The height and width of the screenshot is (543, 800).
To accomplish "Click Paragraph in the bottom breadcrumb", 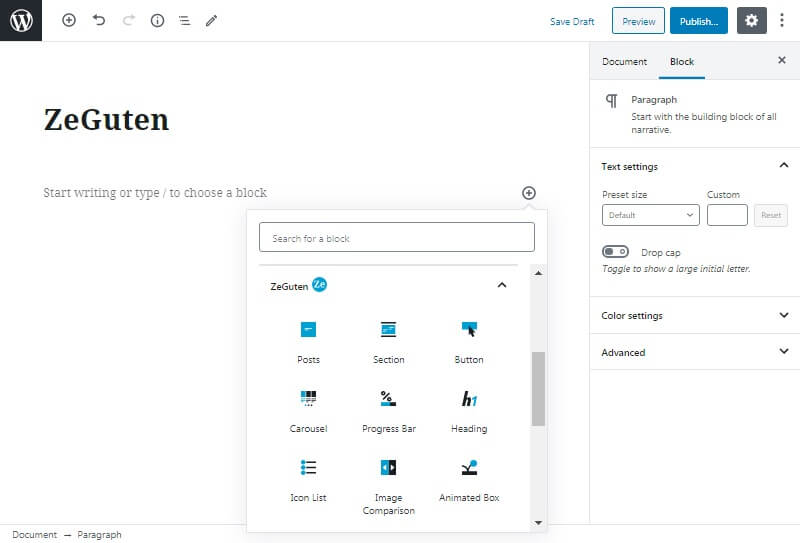I will coord(99,534).
